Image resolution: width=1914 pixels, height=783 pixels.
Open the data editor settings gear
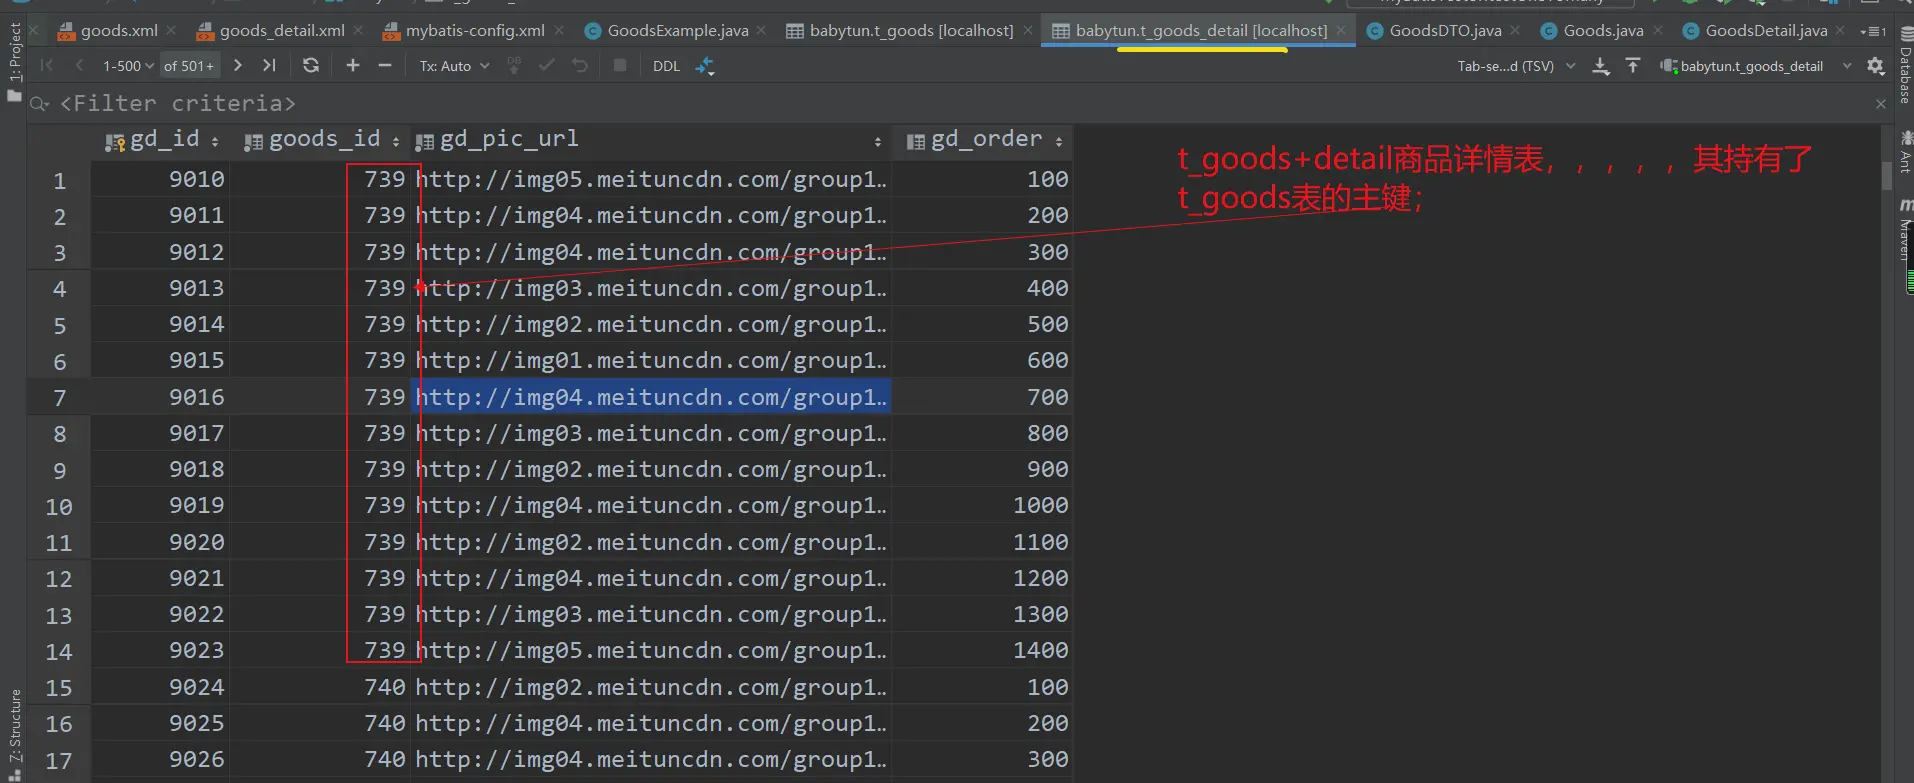[x=1876, y=66]
